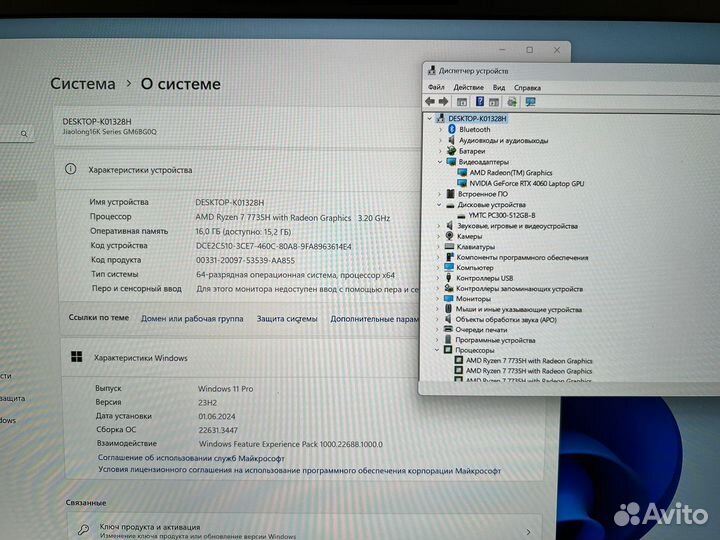Open Домен или рабочая группа link
This screenshot has width=720, height=540.
pos(192,319)
